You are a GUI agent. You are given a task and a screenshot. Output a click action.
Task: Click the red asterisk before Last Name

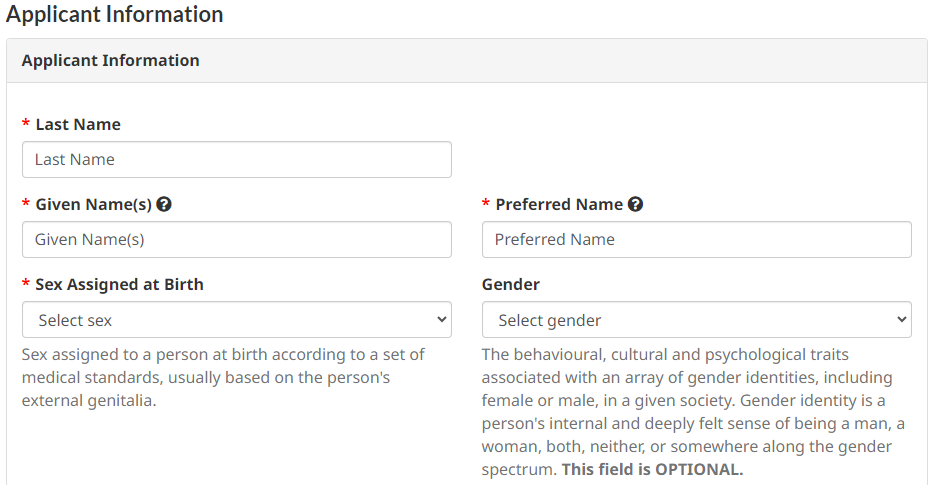point(26,125)
